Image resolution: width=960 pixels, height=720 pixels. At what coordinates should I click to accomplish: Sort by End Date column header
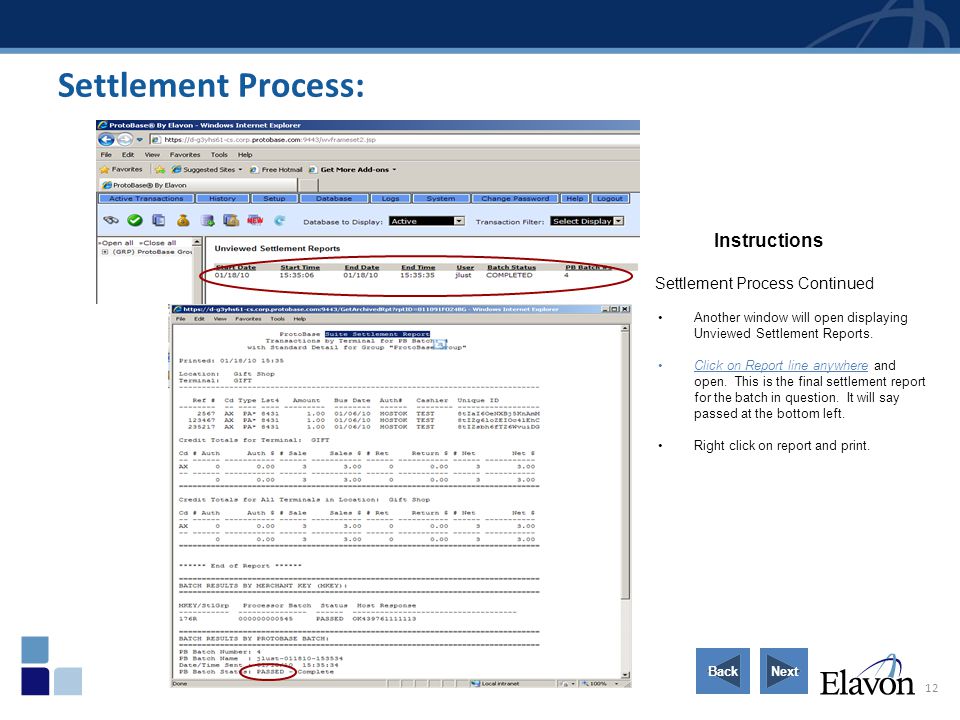point(361,268)
